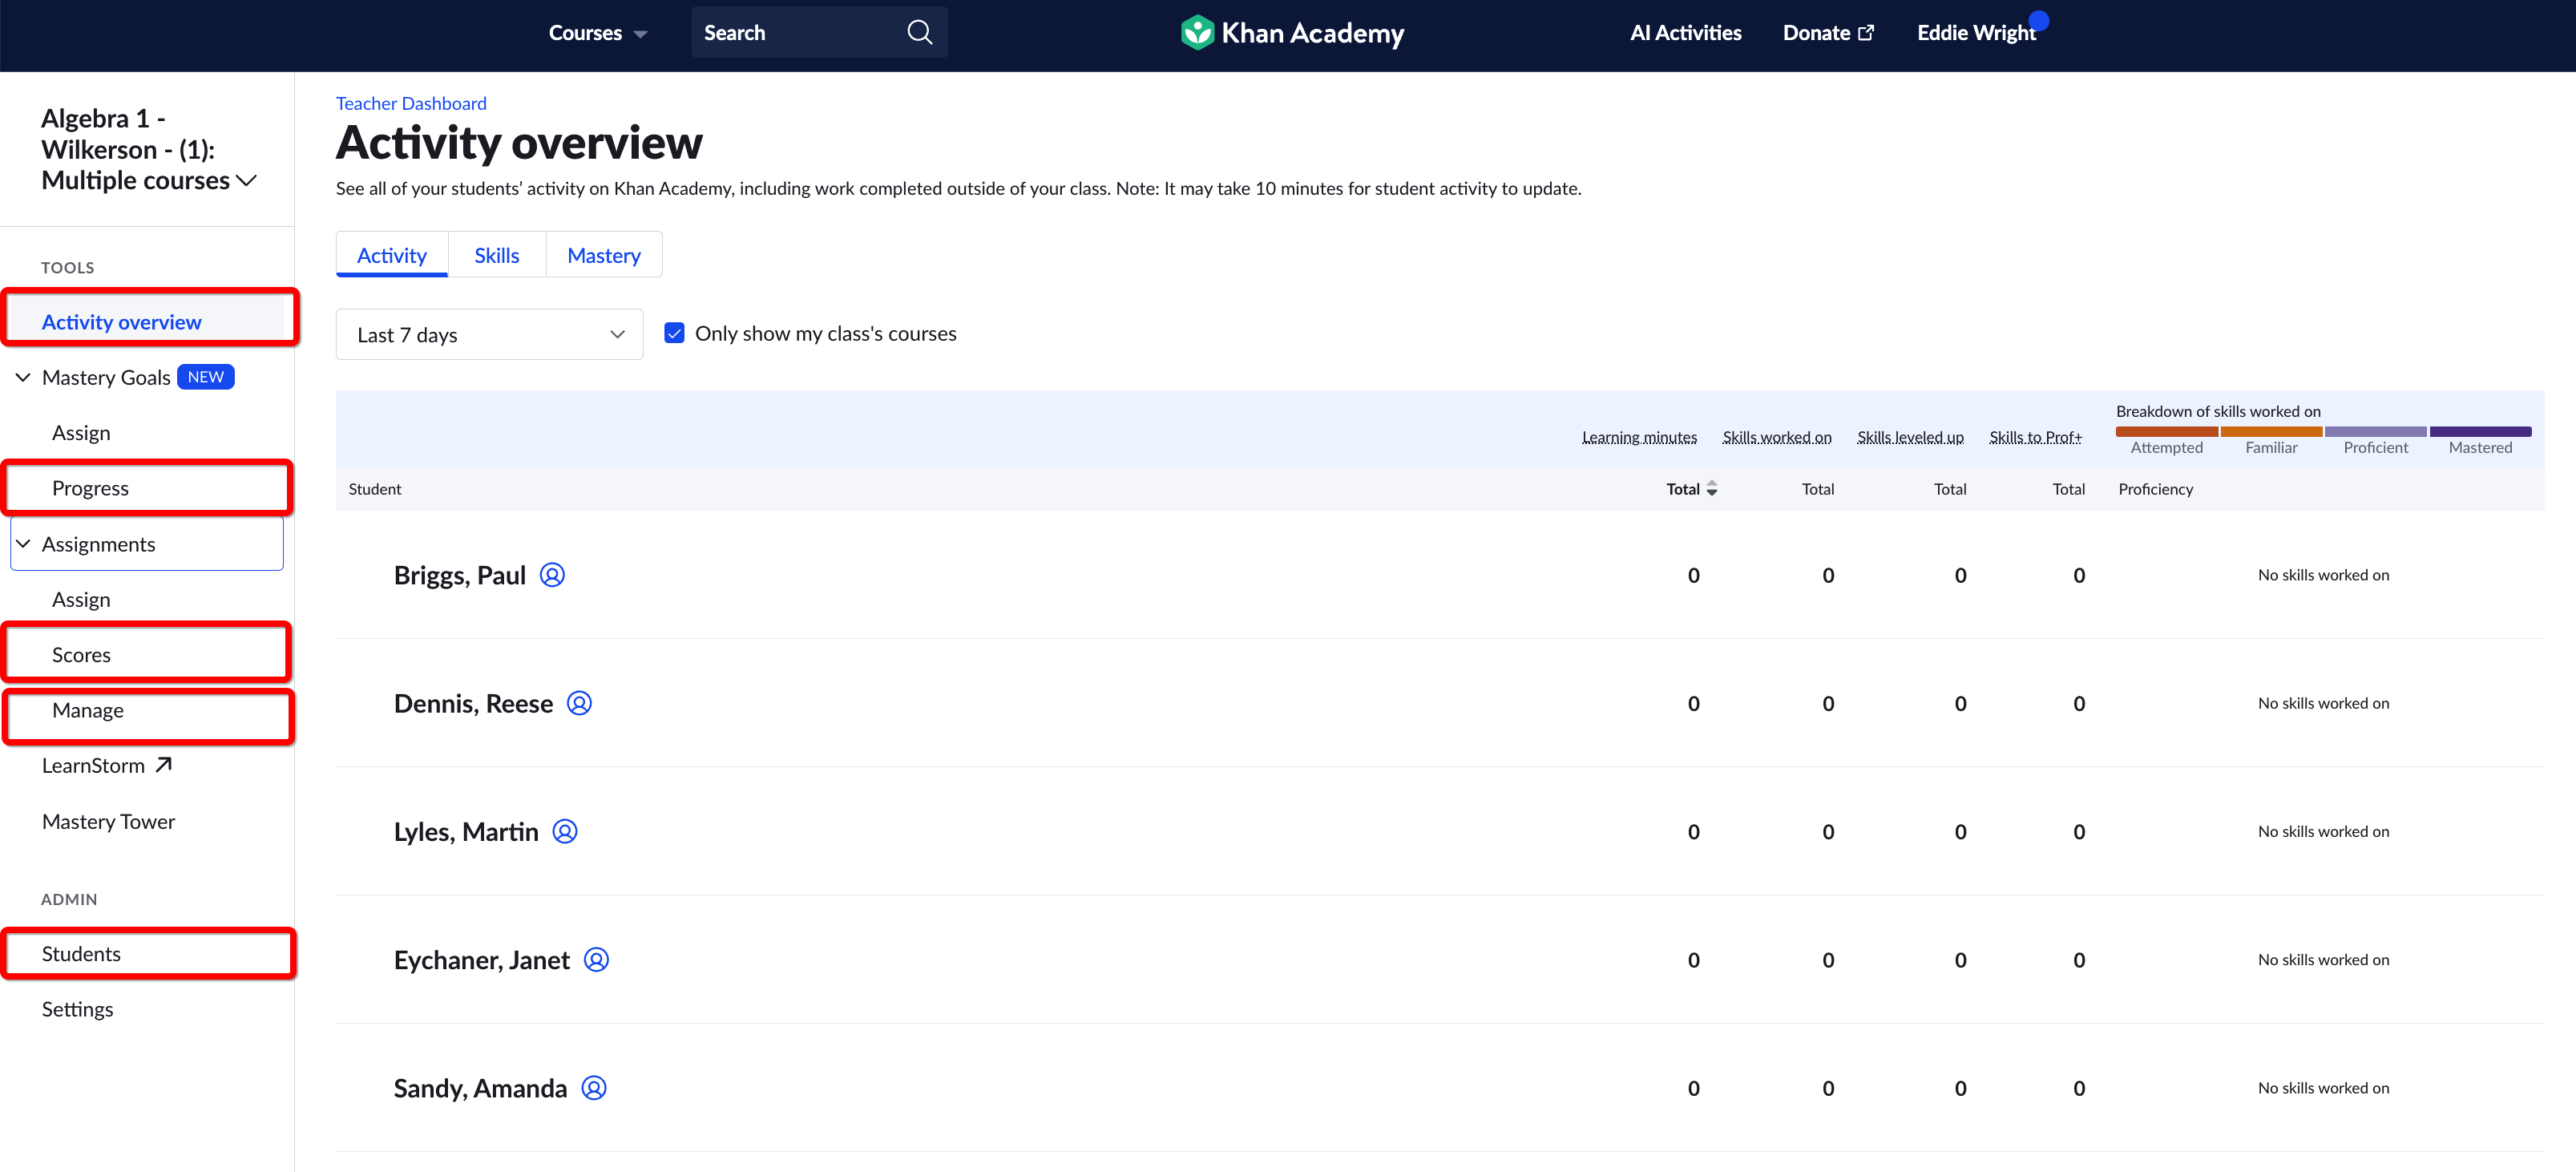Click the LearnStorm external link arrow
This screenshot has width=2576, height=1172.
tap(163, 763)
